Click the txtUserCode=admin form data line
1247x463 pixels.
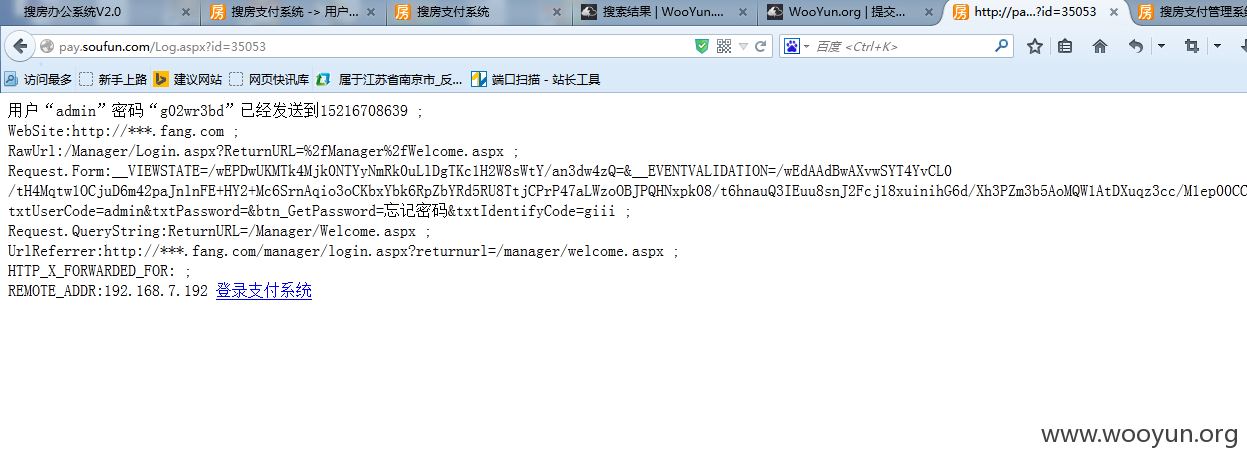pyautogui.click(x=319, y=211)
